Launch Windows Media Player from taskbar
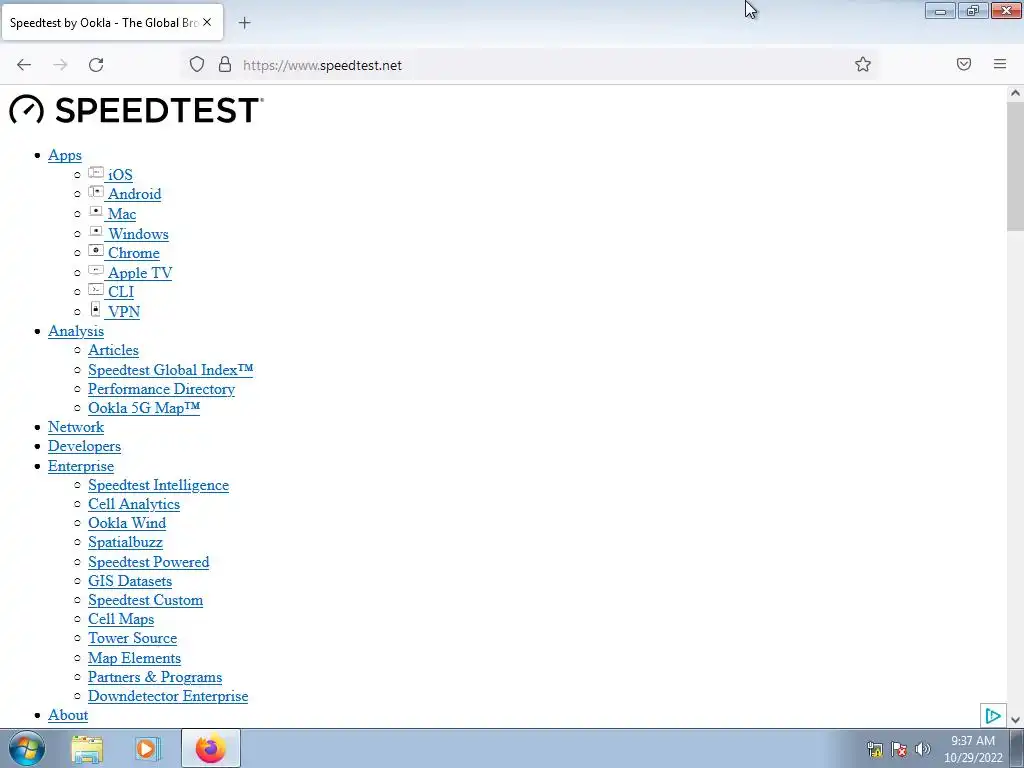 pyautogui.click(x=146, y=749)
